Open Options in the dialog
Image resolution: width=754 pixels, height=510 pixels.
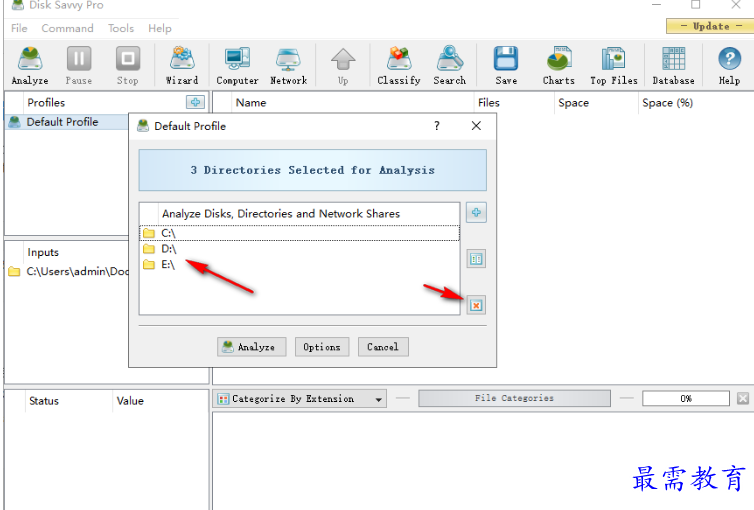(322, 347)
